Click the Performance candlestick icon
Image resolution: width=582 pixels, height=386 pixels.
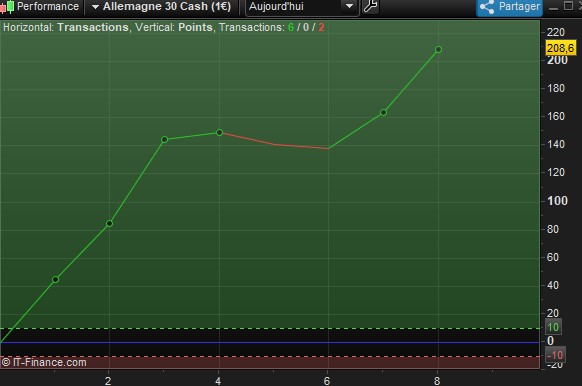click(7, 7)
